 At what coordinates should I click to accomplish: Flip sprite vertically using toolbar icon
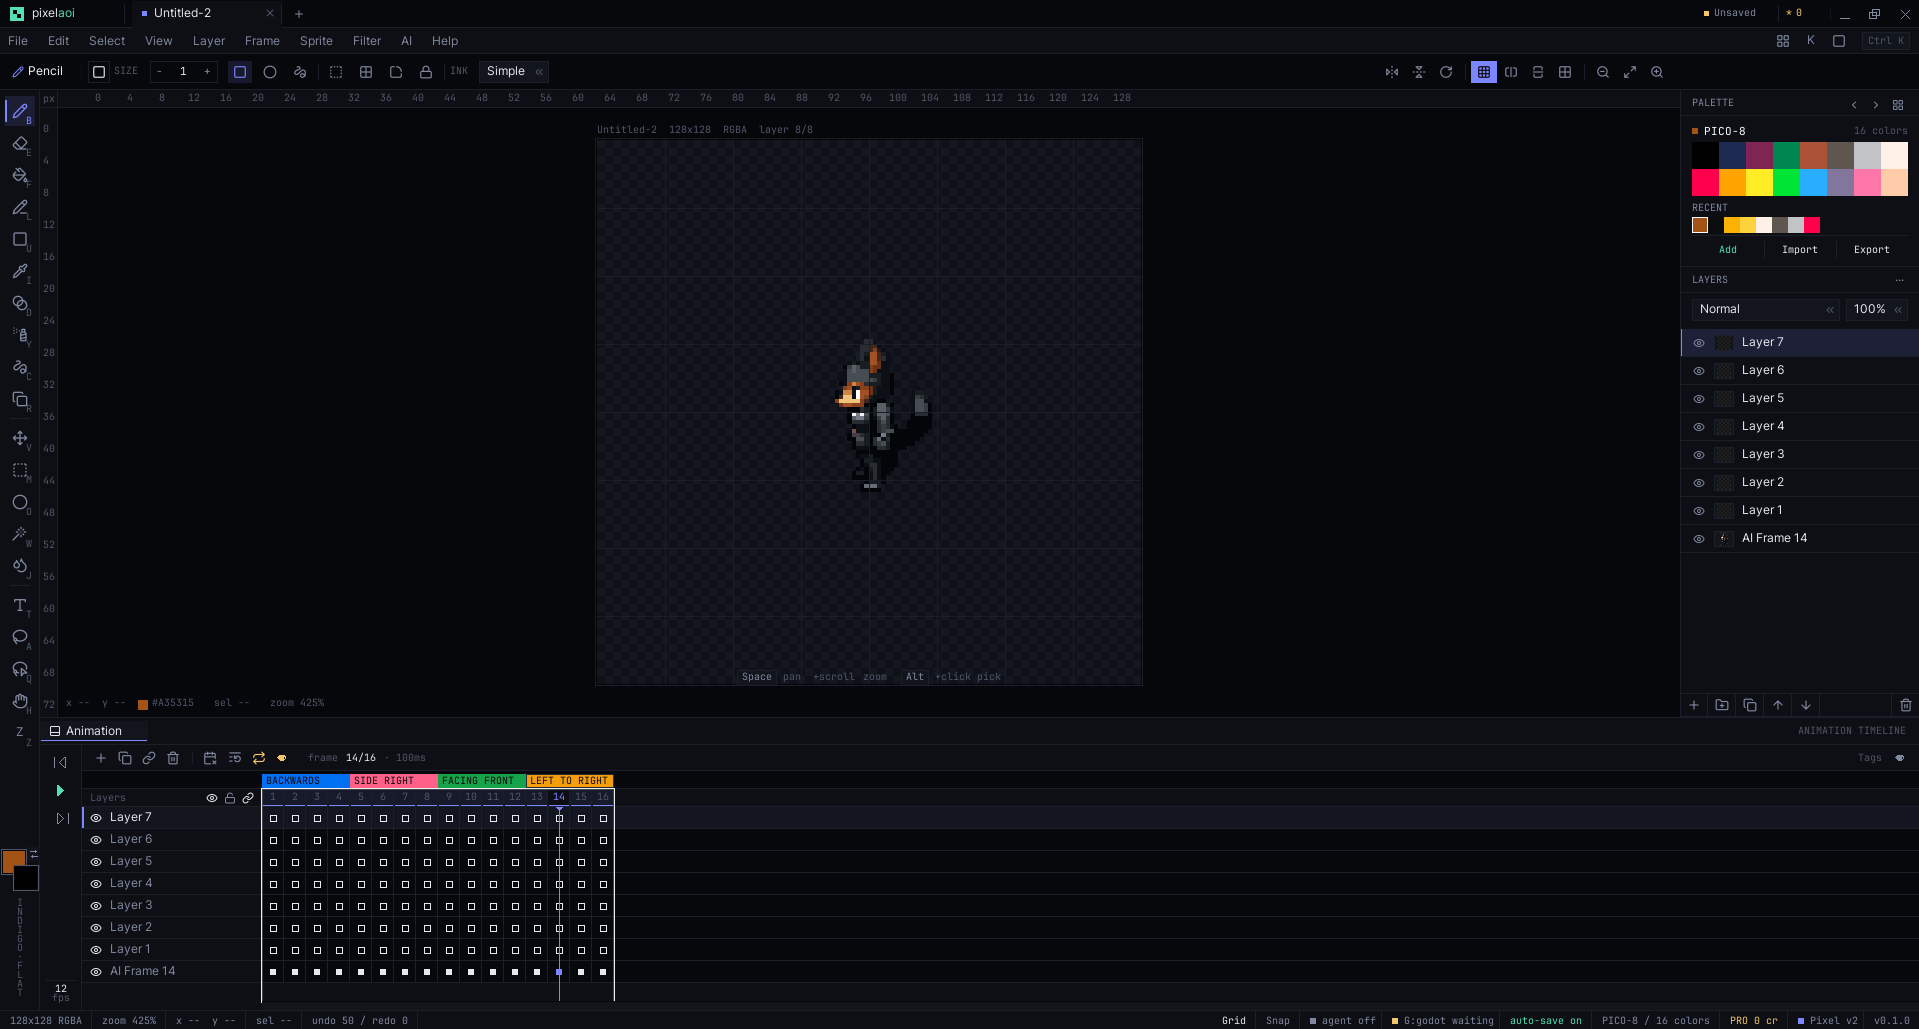point(1419,72)
